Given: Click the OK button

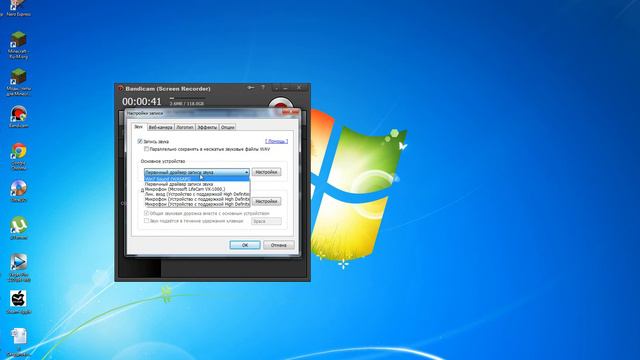Looking at the screenshot, I should click(245, 245).
